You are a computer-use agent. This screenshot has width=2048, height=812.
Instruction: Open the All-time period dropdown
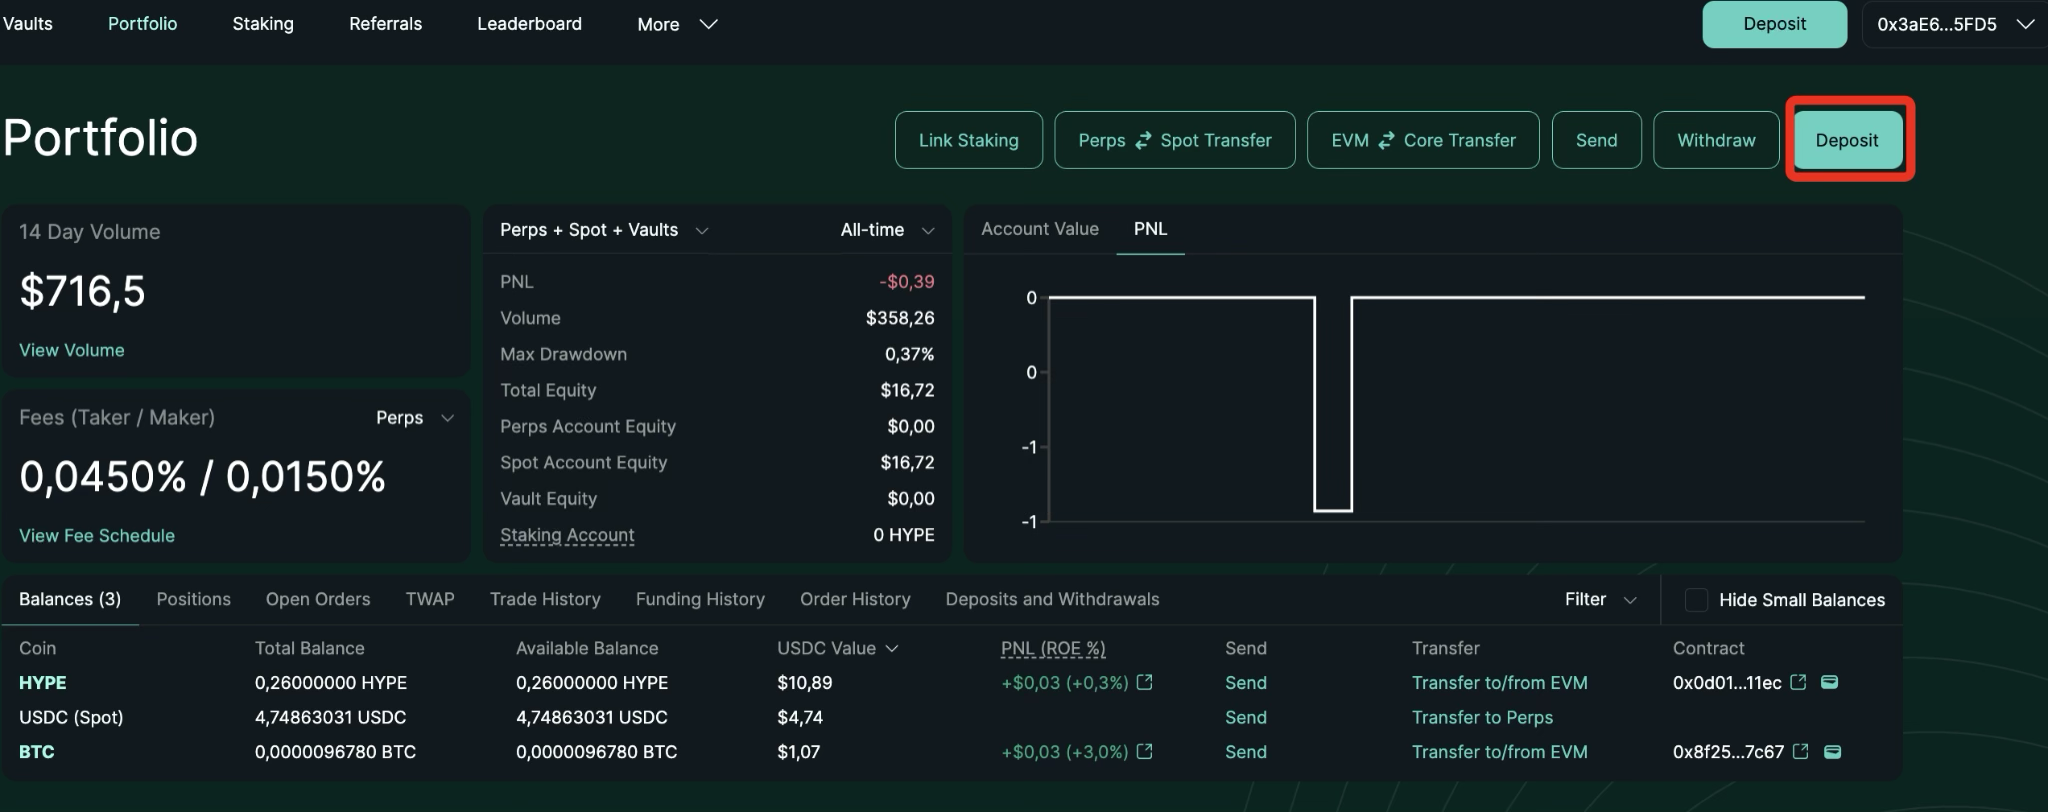click(886, 230)
